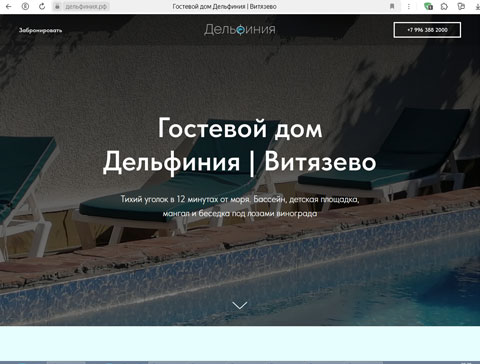Click the page title Гостевой дом Дельфиния | Витязево in address bar
Screen dimensions: 480x364
224,6
